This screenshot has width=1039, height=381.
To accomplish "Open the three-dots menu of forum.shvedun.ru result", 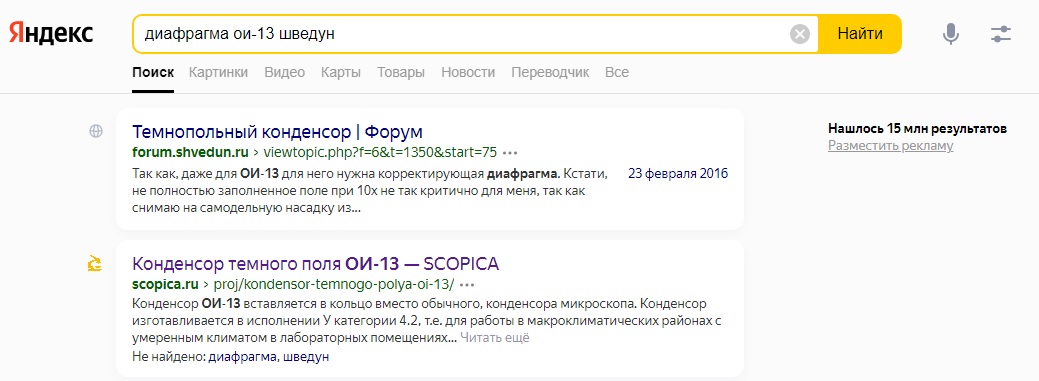I will click(x=510, y=153).
